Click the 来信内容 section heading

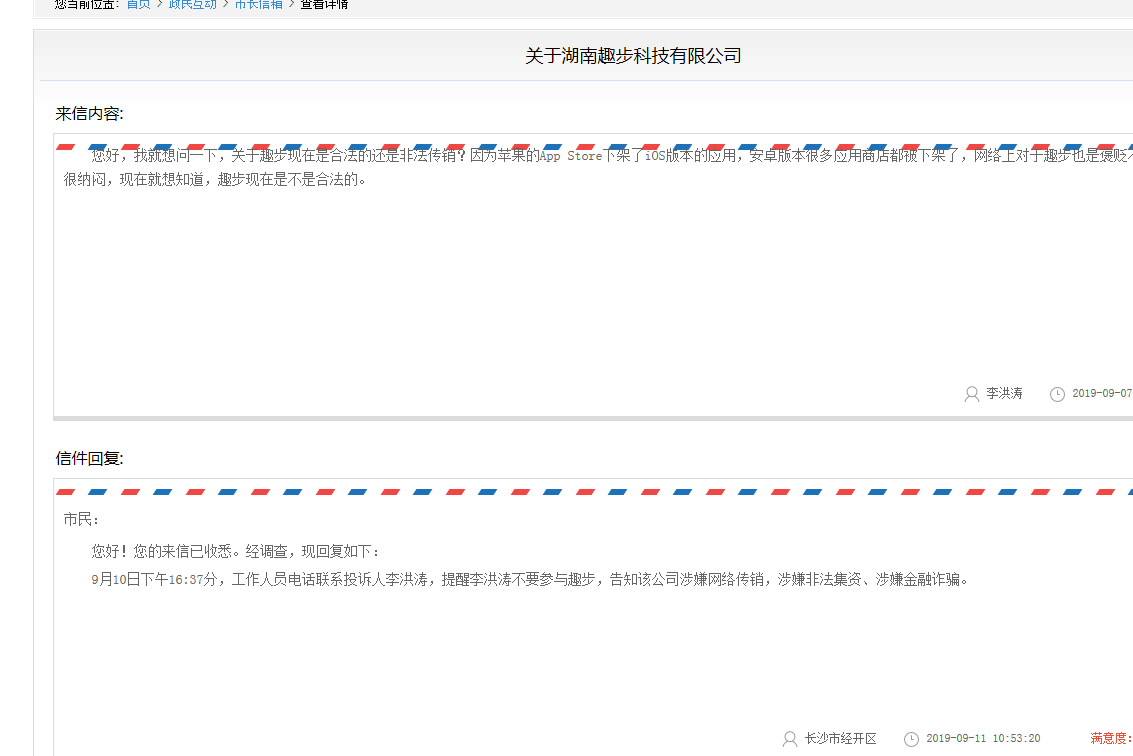(90, 113)
